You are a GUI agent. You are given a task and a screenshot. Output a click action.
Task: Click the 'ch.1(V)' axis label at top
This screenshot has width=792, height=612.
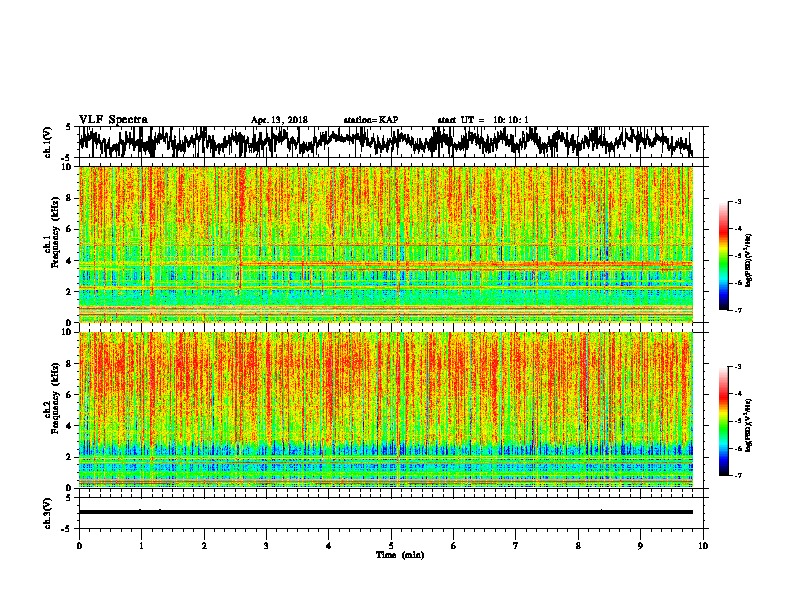tap(48, 142)
